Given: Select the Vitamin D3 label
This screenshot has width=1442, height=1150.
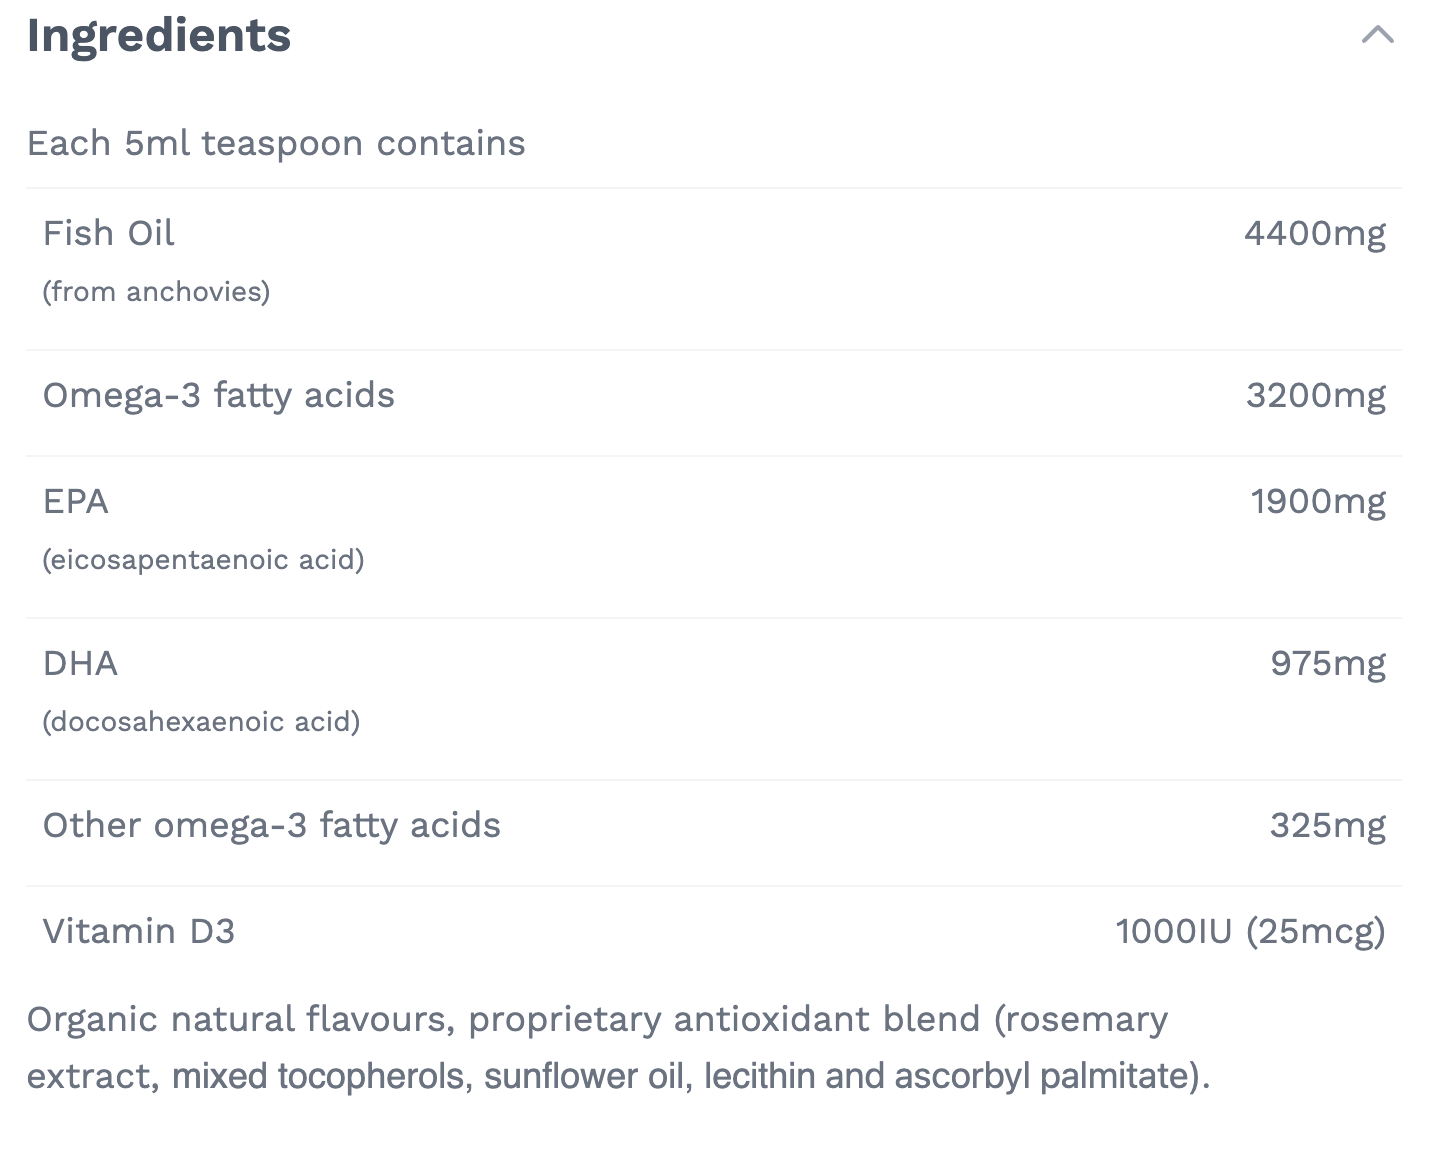Looking at the screenshot, I should 138,932.
